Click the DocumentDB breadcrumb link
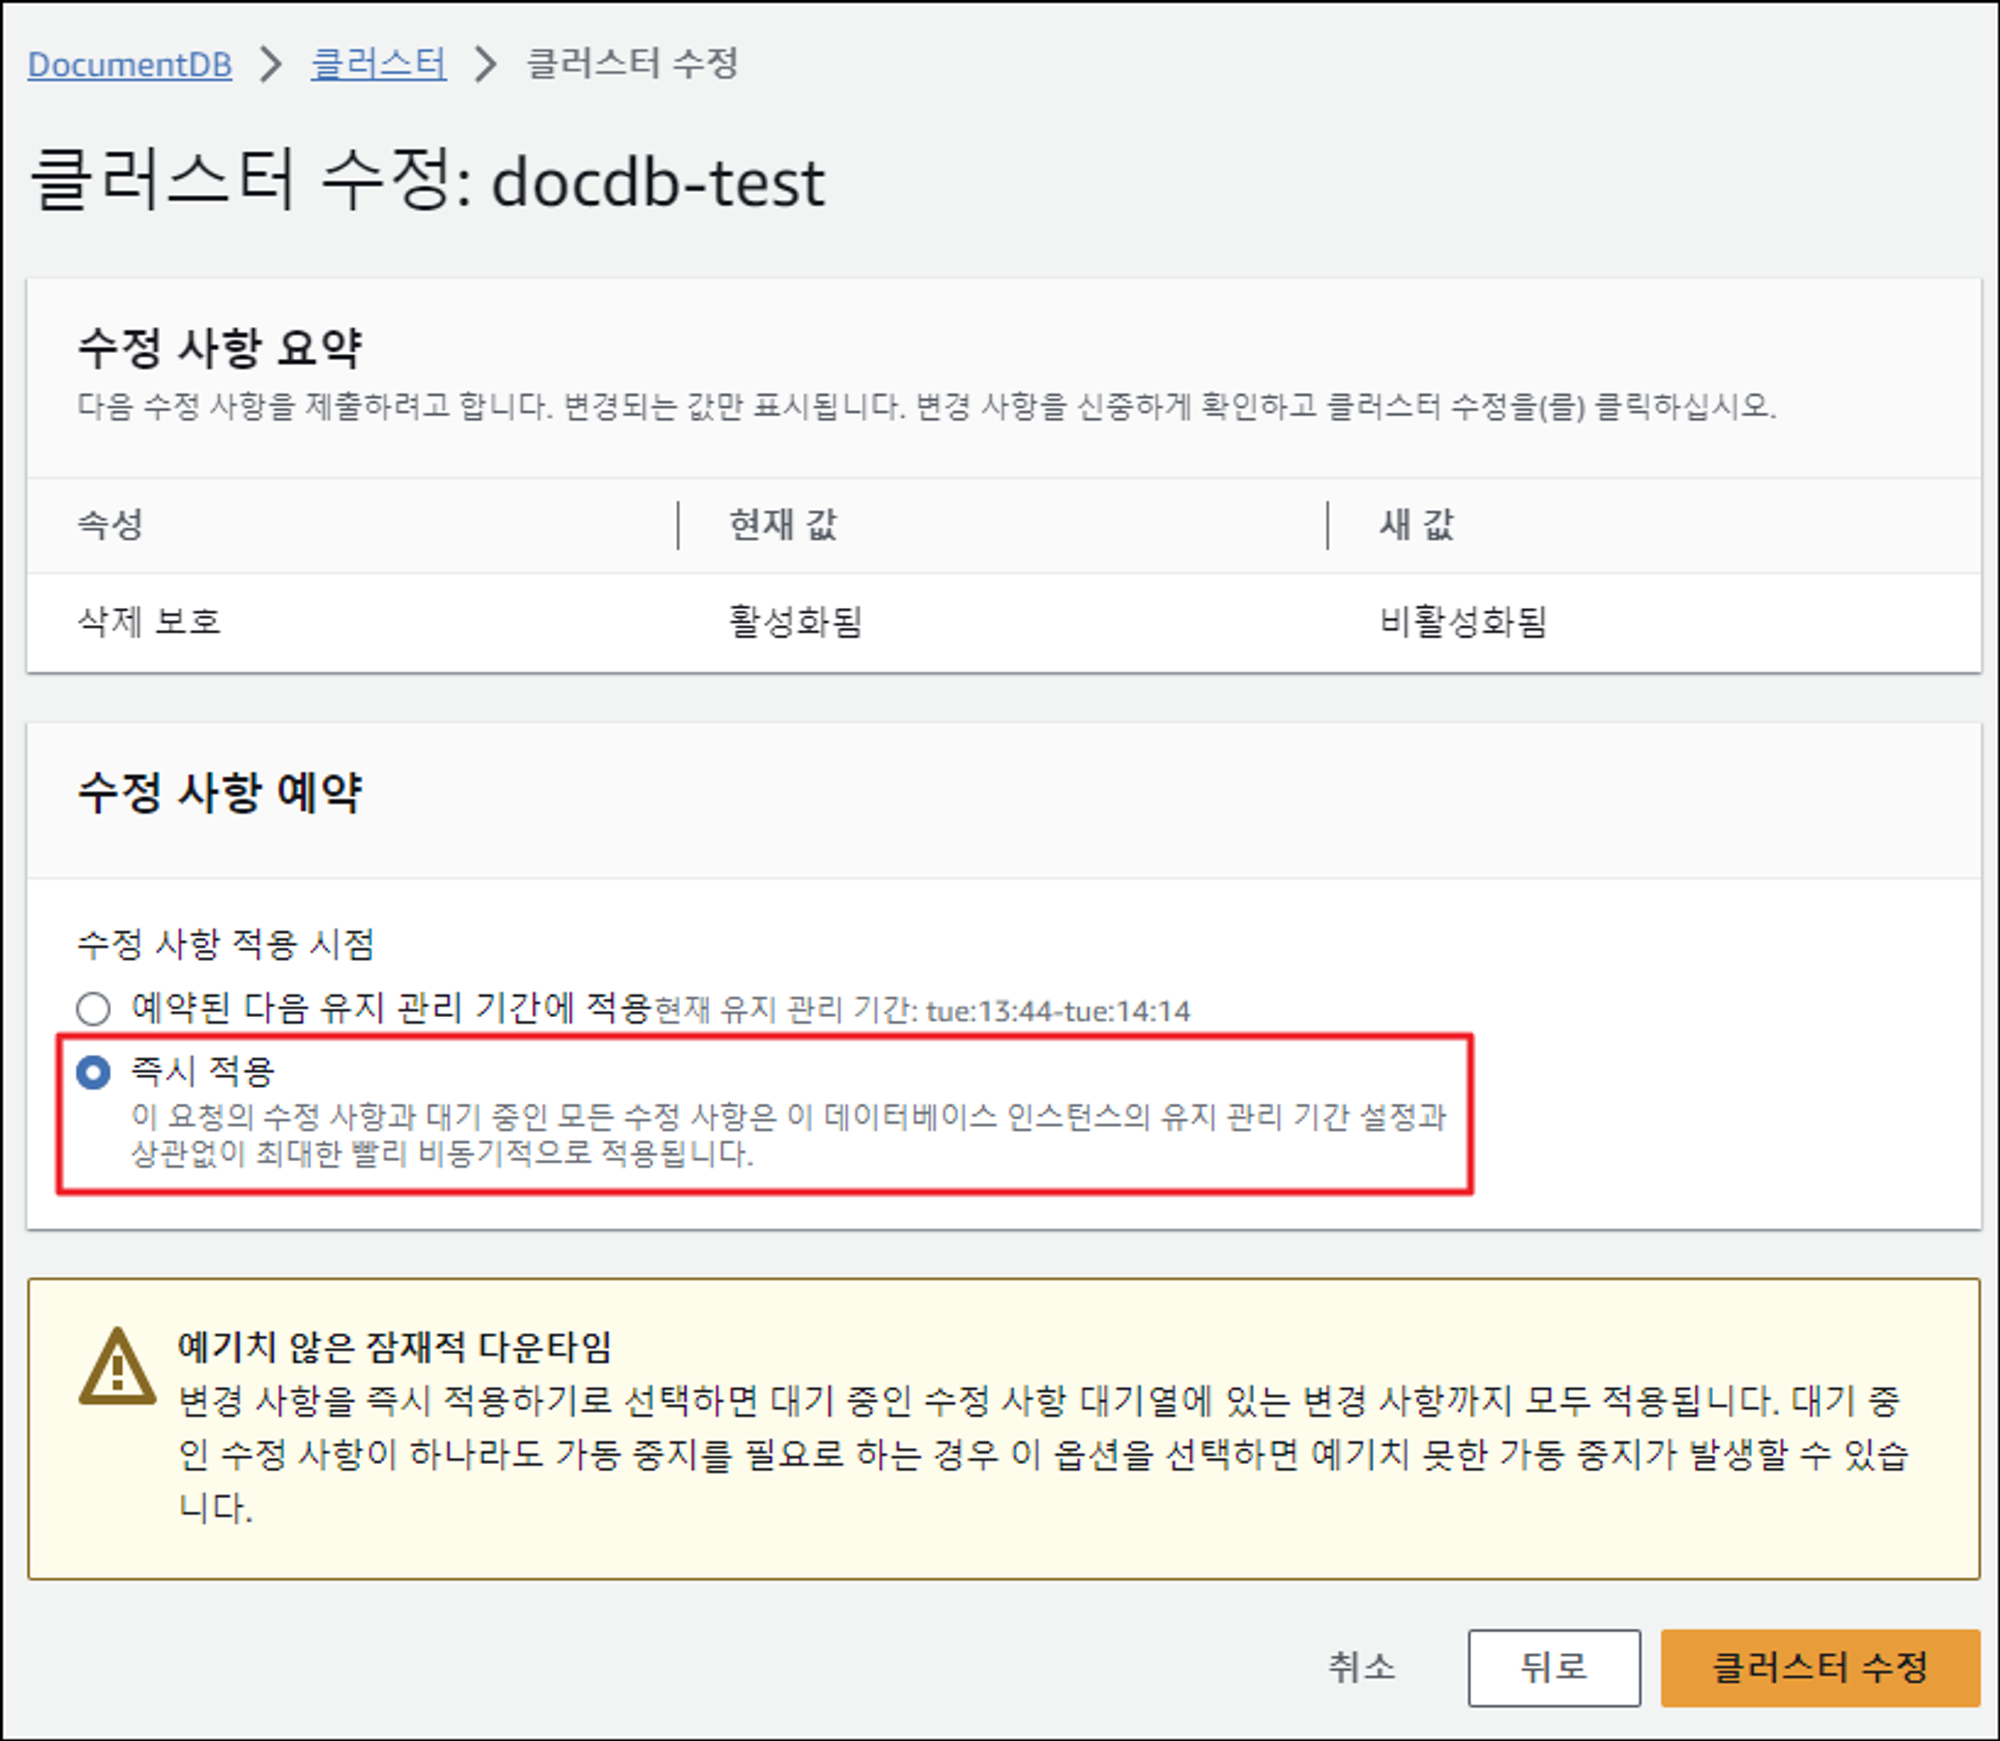This screenshot has height=1741, width=2000. pyautogui.click(x=129, y=65)
